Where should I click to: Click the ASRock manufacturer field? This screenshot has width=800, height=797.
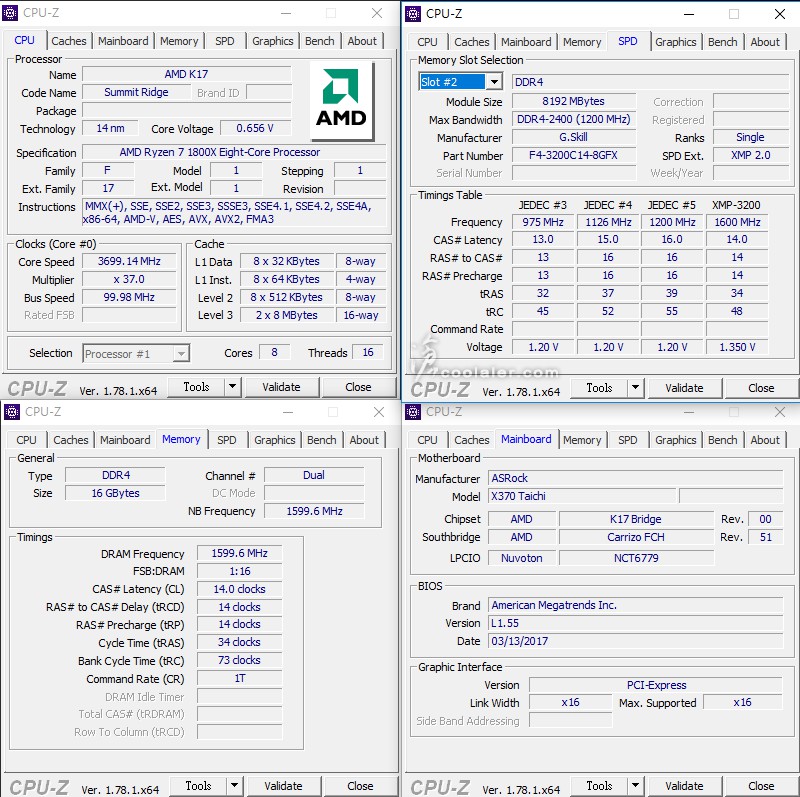(x=635, y=478)
